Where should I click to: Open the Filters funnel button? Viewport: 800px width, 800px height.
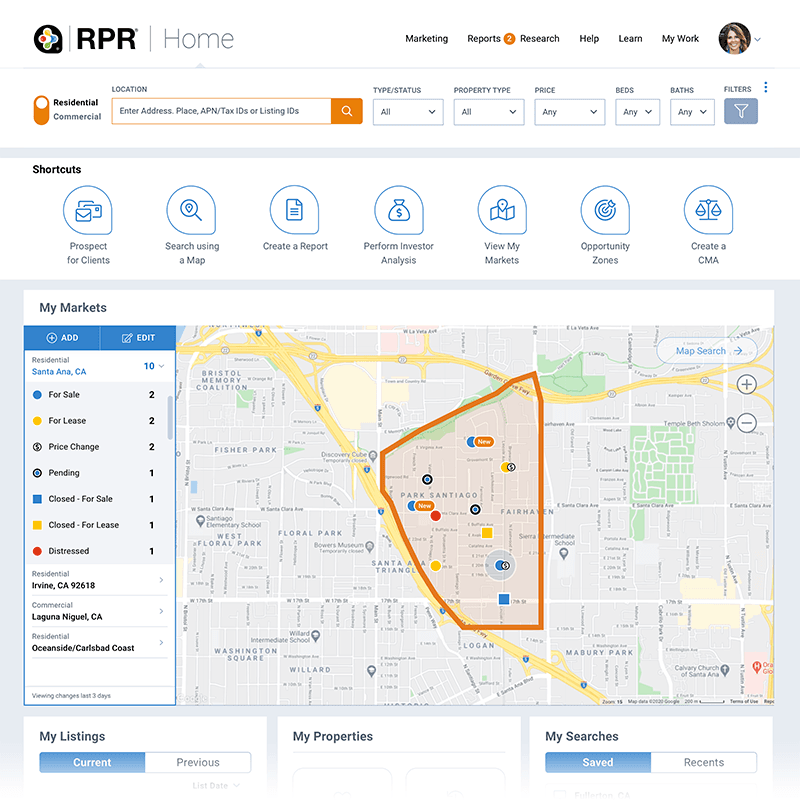click(740, 111)
